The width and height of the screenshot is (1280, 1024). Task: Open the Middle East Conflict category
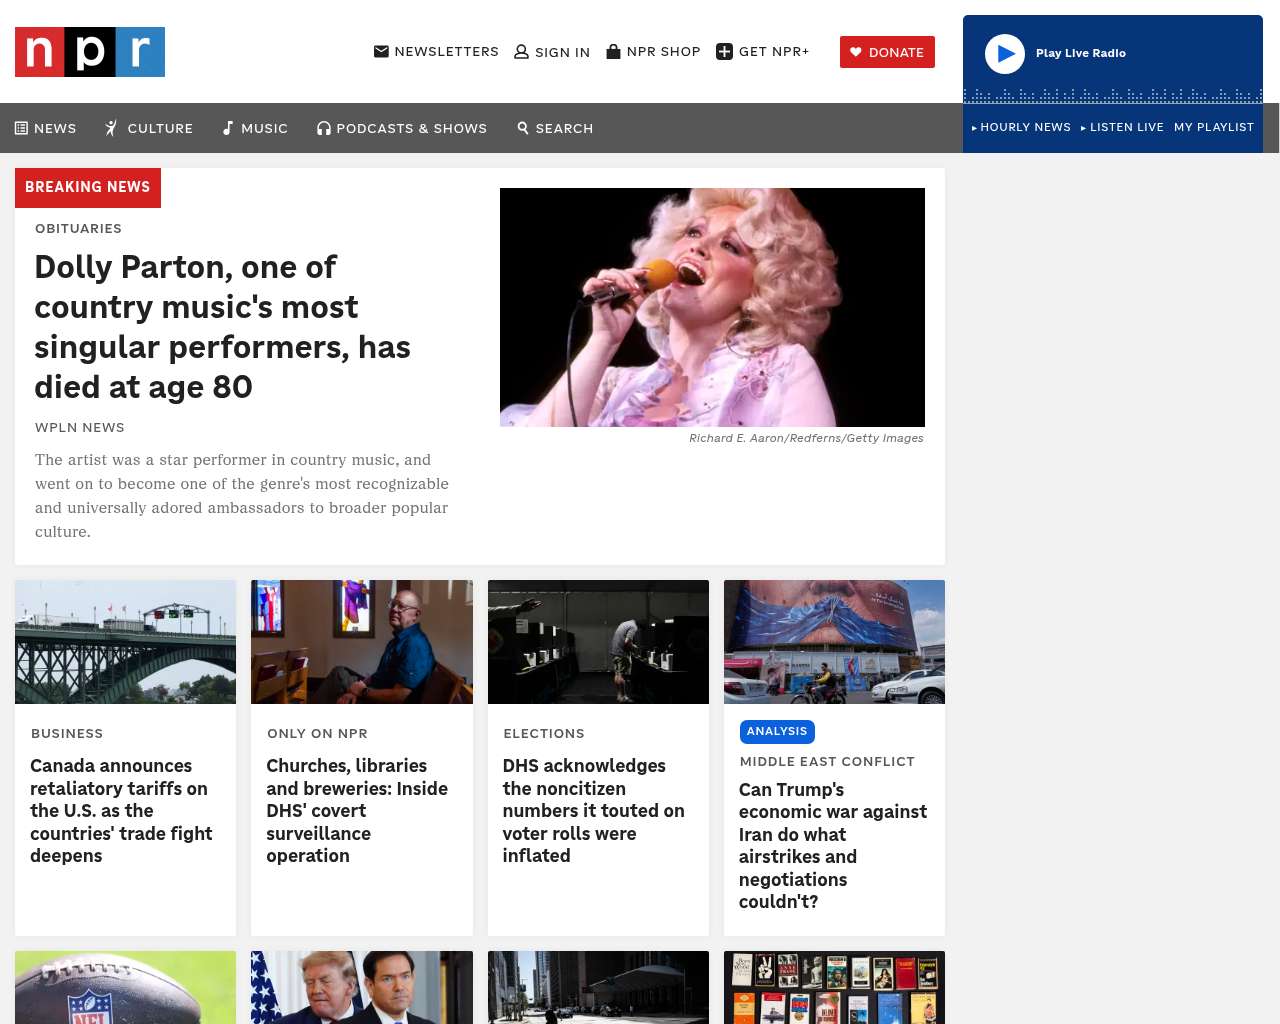pyautogui.click(x=827, y=761)
